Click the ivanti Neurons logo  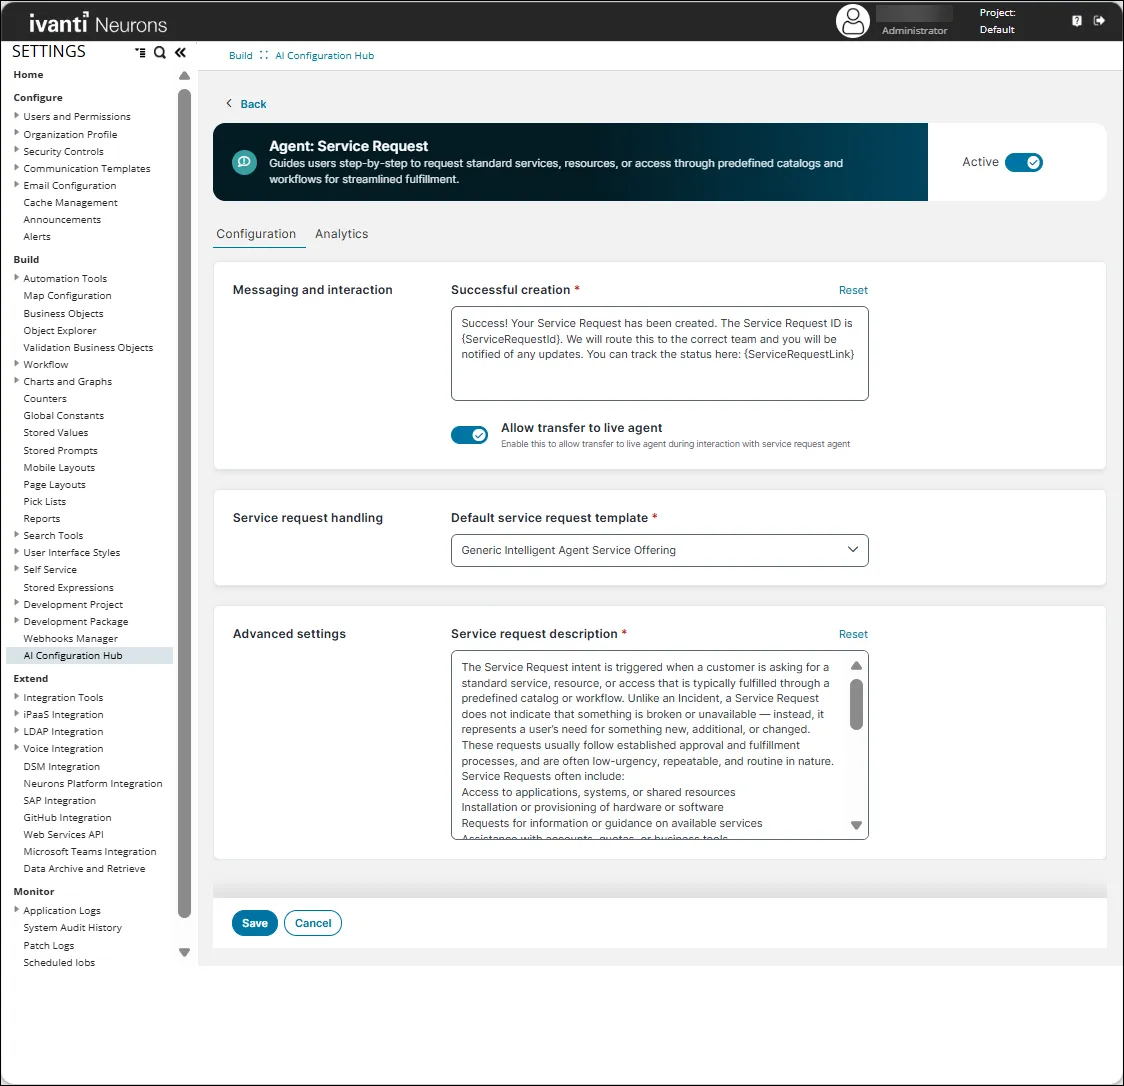tap(97, 23)
